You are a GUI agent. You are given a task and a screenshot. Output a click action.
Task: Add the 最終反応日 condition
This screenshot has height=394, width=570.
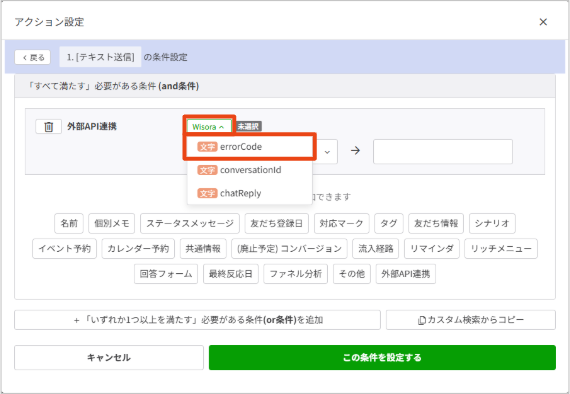pos(231,274)
